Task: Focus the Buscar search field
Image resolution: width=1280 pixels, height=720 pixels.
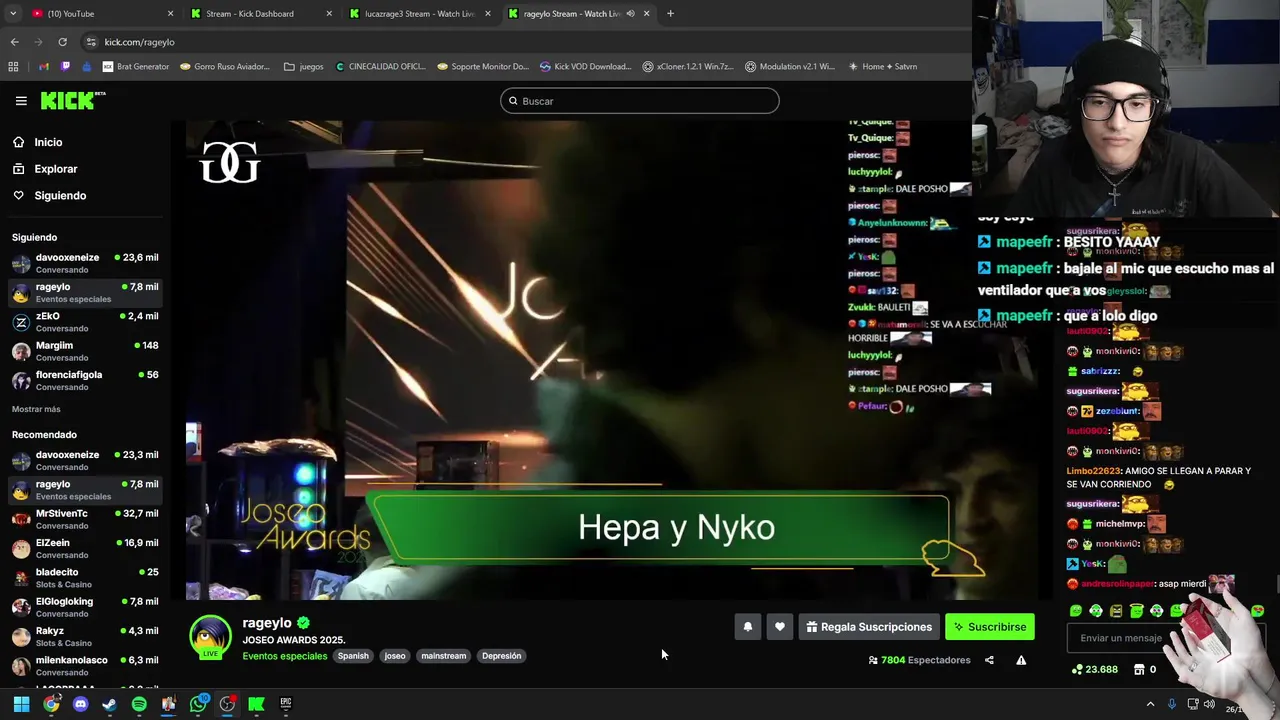Action: (640, 101)
